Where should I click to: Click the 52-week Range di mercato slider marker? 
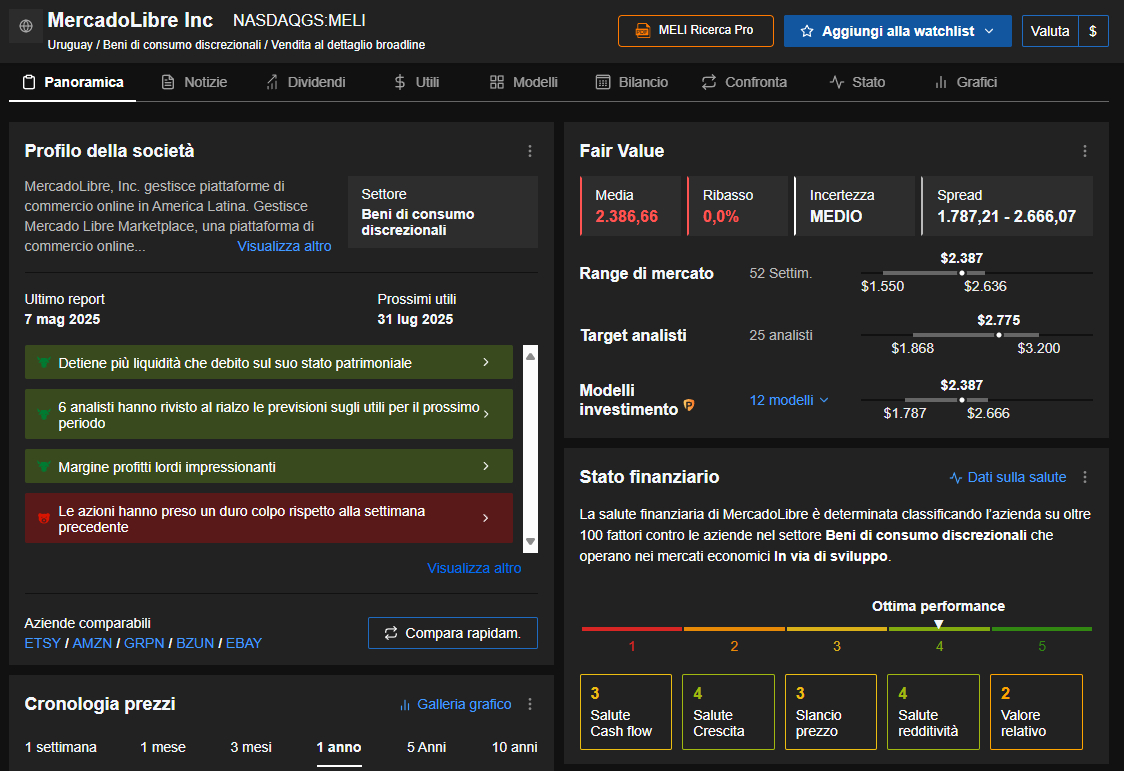click(962, 273)
